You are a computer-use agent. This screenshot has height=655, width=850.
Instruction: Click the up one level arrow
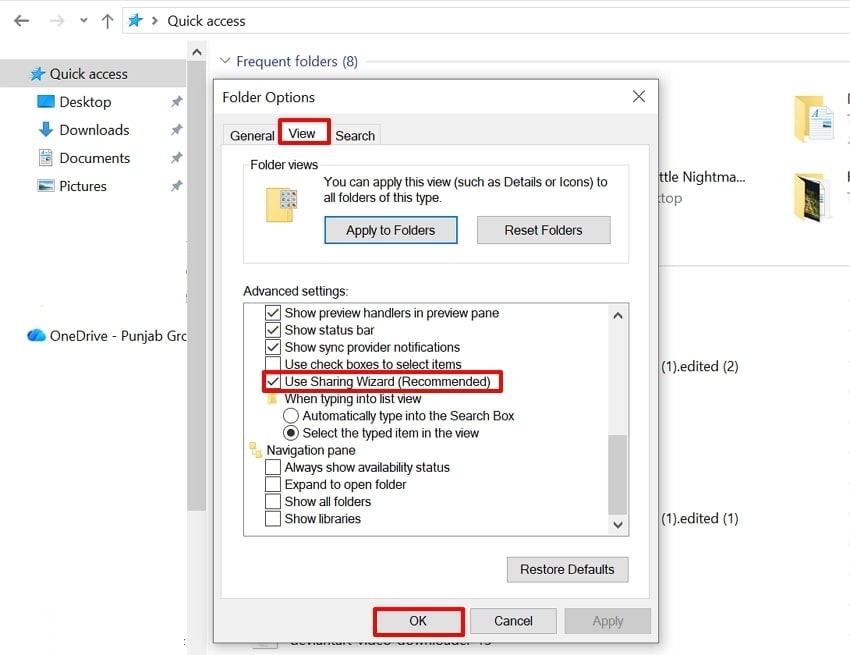(x=110, y=20)
